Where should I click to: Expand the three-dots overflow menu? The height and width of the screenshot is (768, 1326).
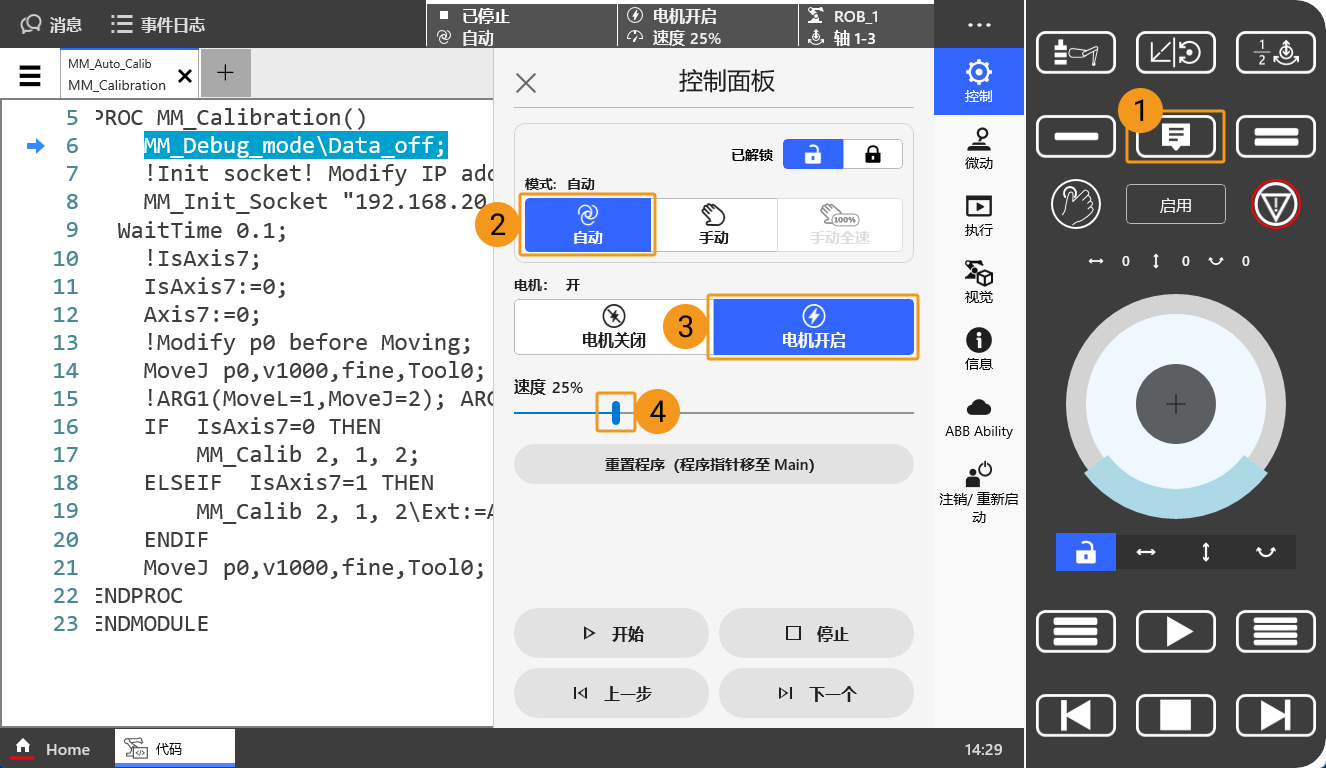979,24
